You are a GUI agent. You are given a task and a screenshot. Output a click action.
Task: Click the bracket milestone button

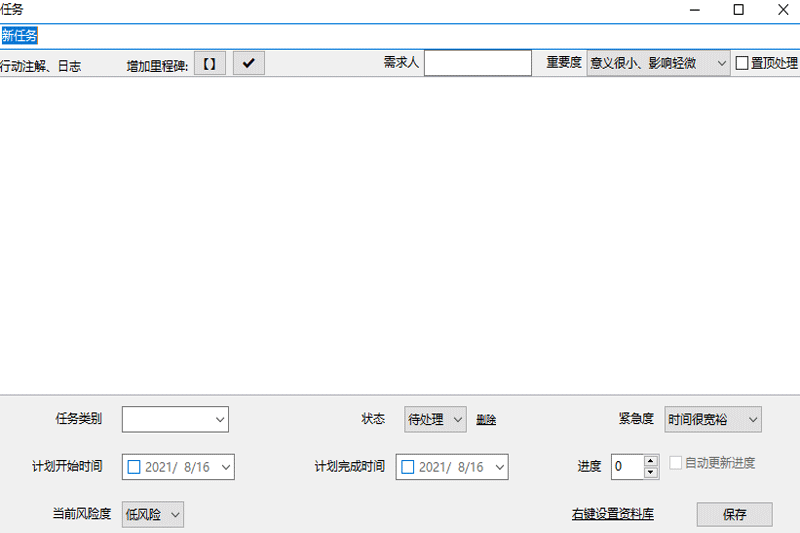click(210, 63)
